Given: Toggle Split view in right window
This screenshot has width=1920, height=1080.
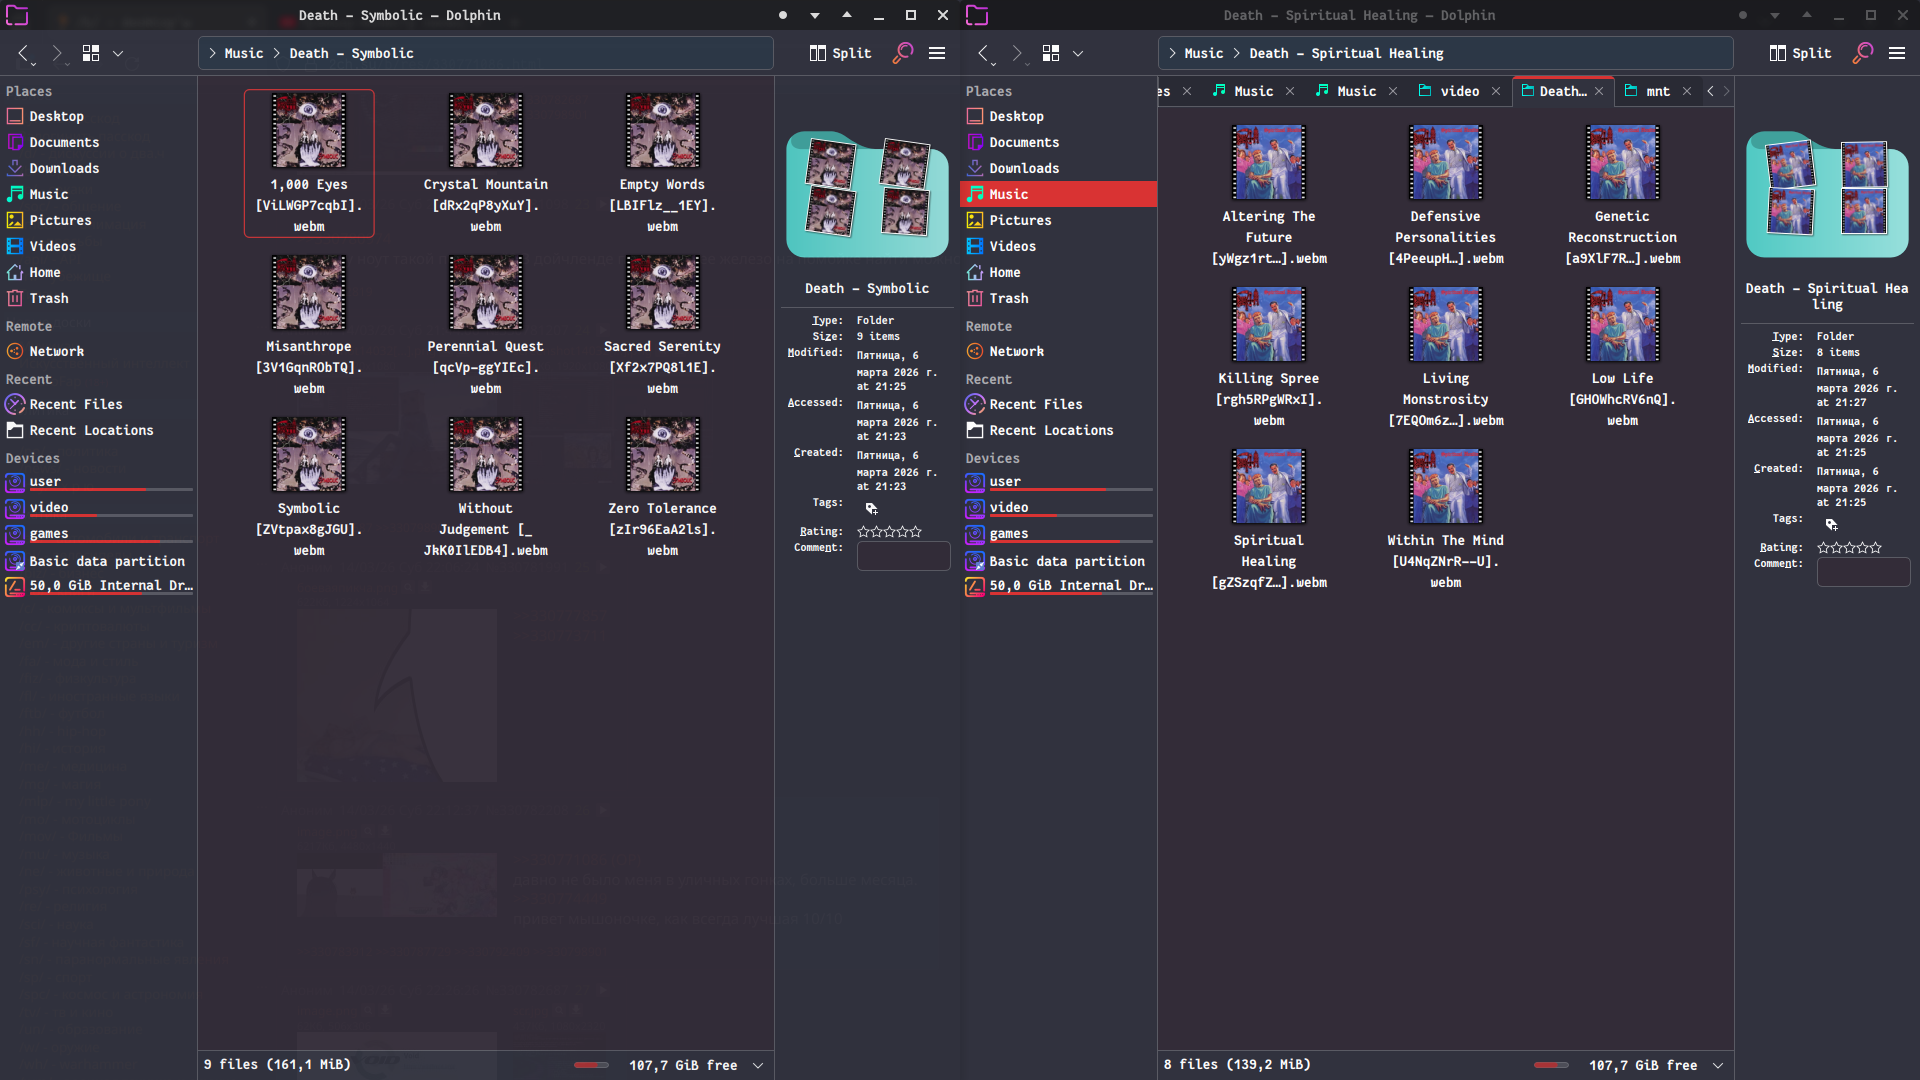Looking at the screenshot, I should 1800,53.
